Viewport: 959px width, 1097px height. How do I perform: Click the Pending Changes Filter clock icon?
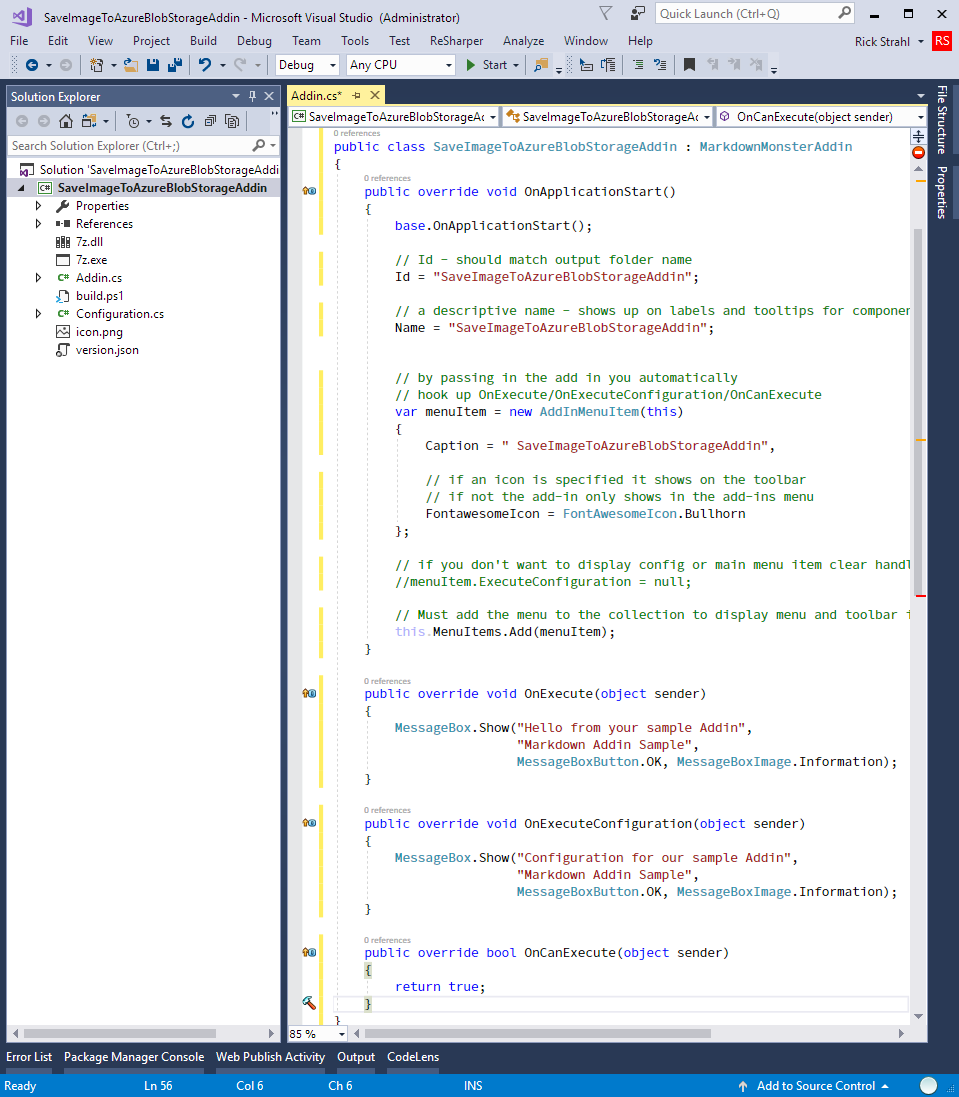click(132, 121)
